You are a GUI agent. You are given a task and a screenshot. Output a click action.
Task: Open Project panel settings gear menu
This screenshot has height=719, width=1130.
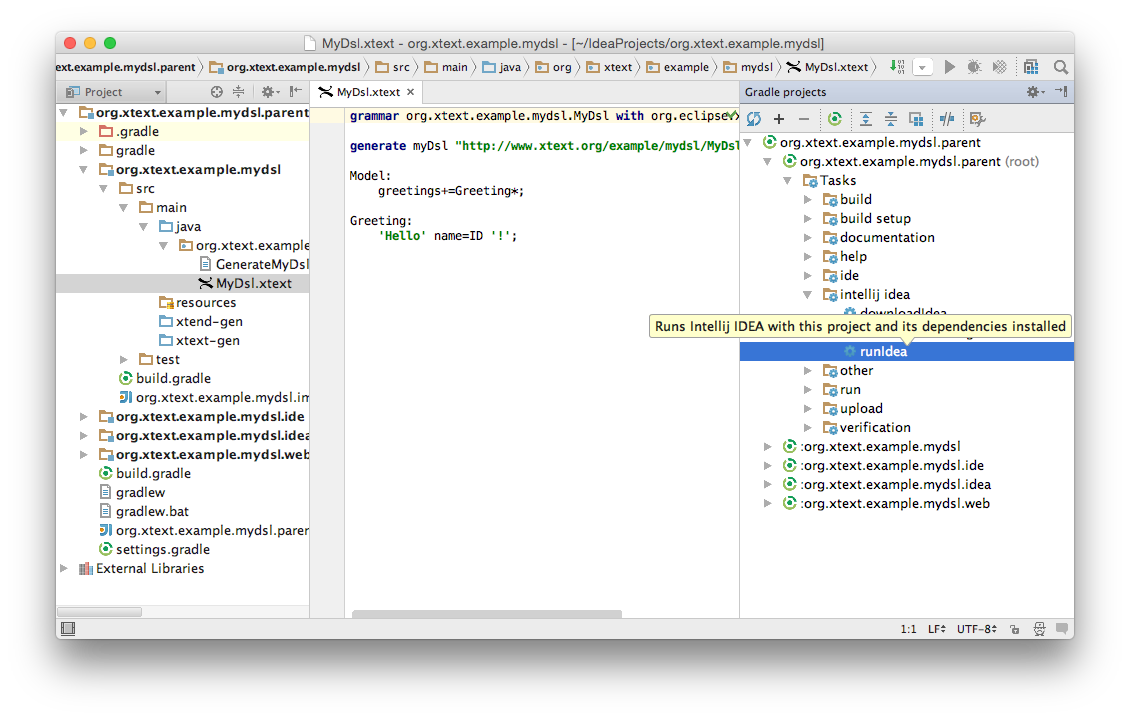[270, 91]
